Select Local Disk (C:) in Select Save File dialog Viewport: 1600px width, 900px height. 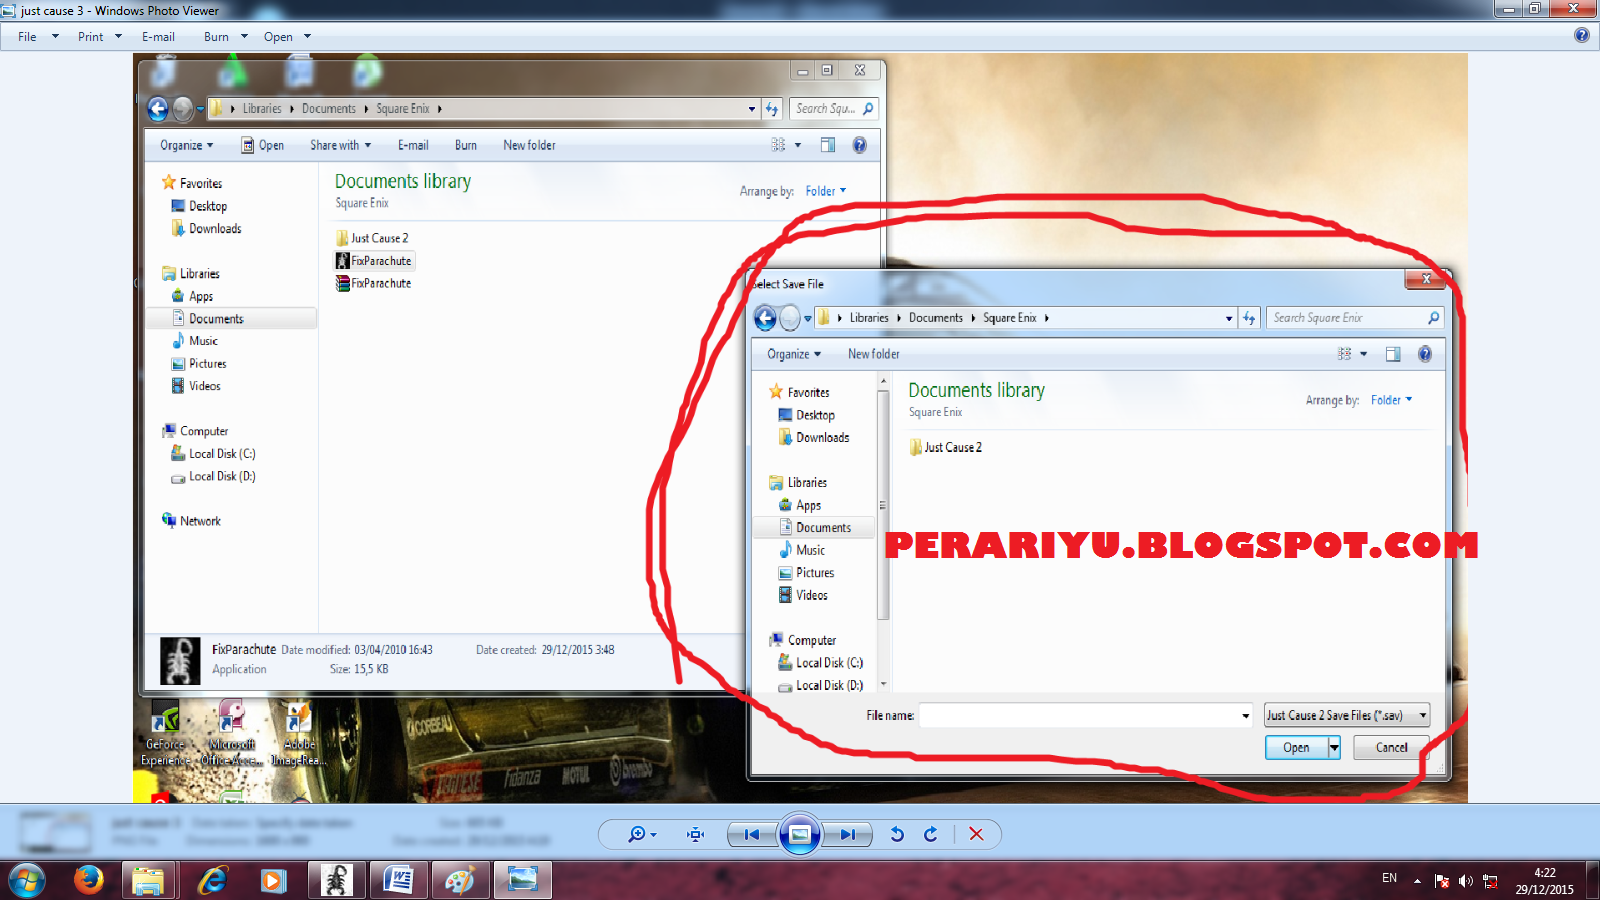click(821, 662)
